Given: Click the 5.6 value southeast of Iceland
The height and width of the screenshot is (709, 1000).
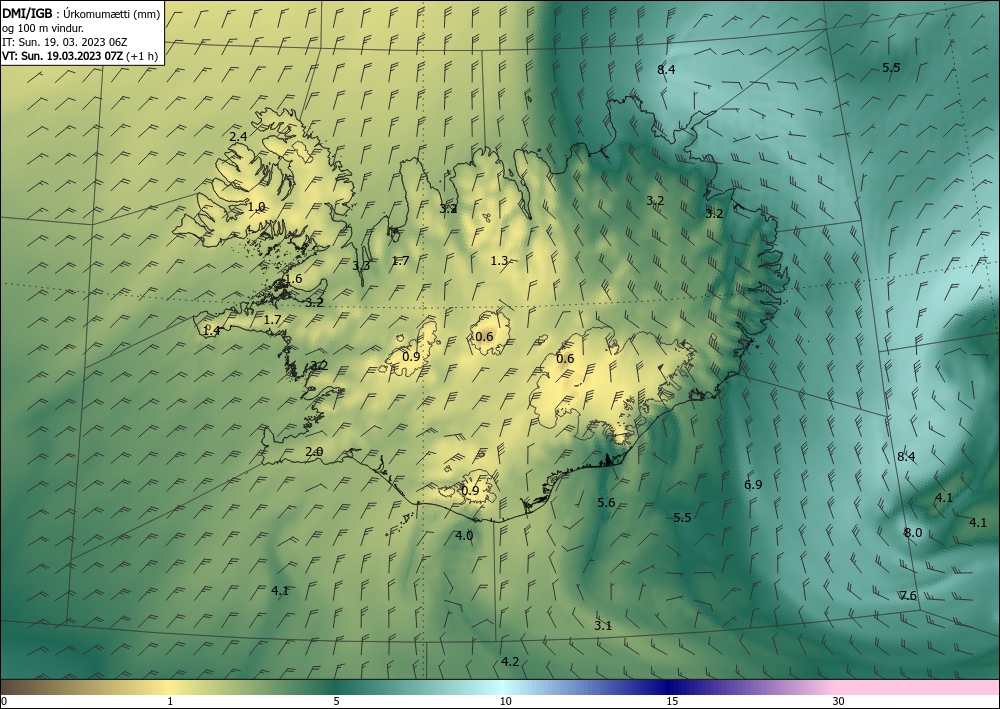Looking at the screenshot, I should 606,502.
